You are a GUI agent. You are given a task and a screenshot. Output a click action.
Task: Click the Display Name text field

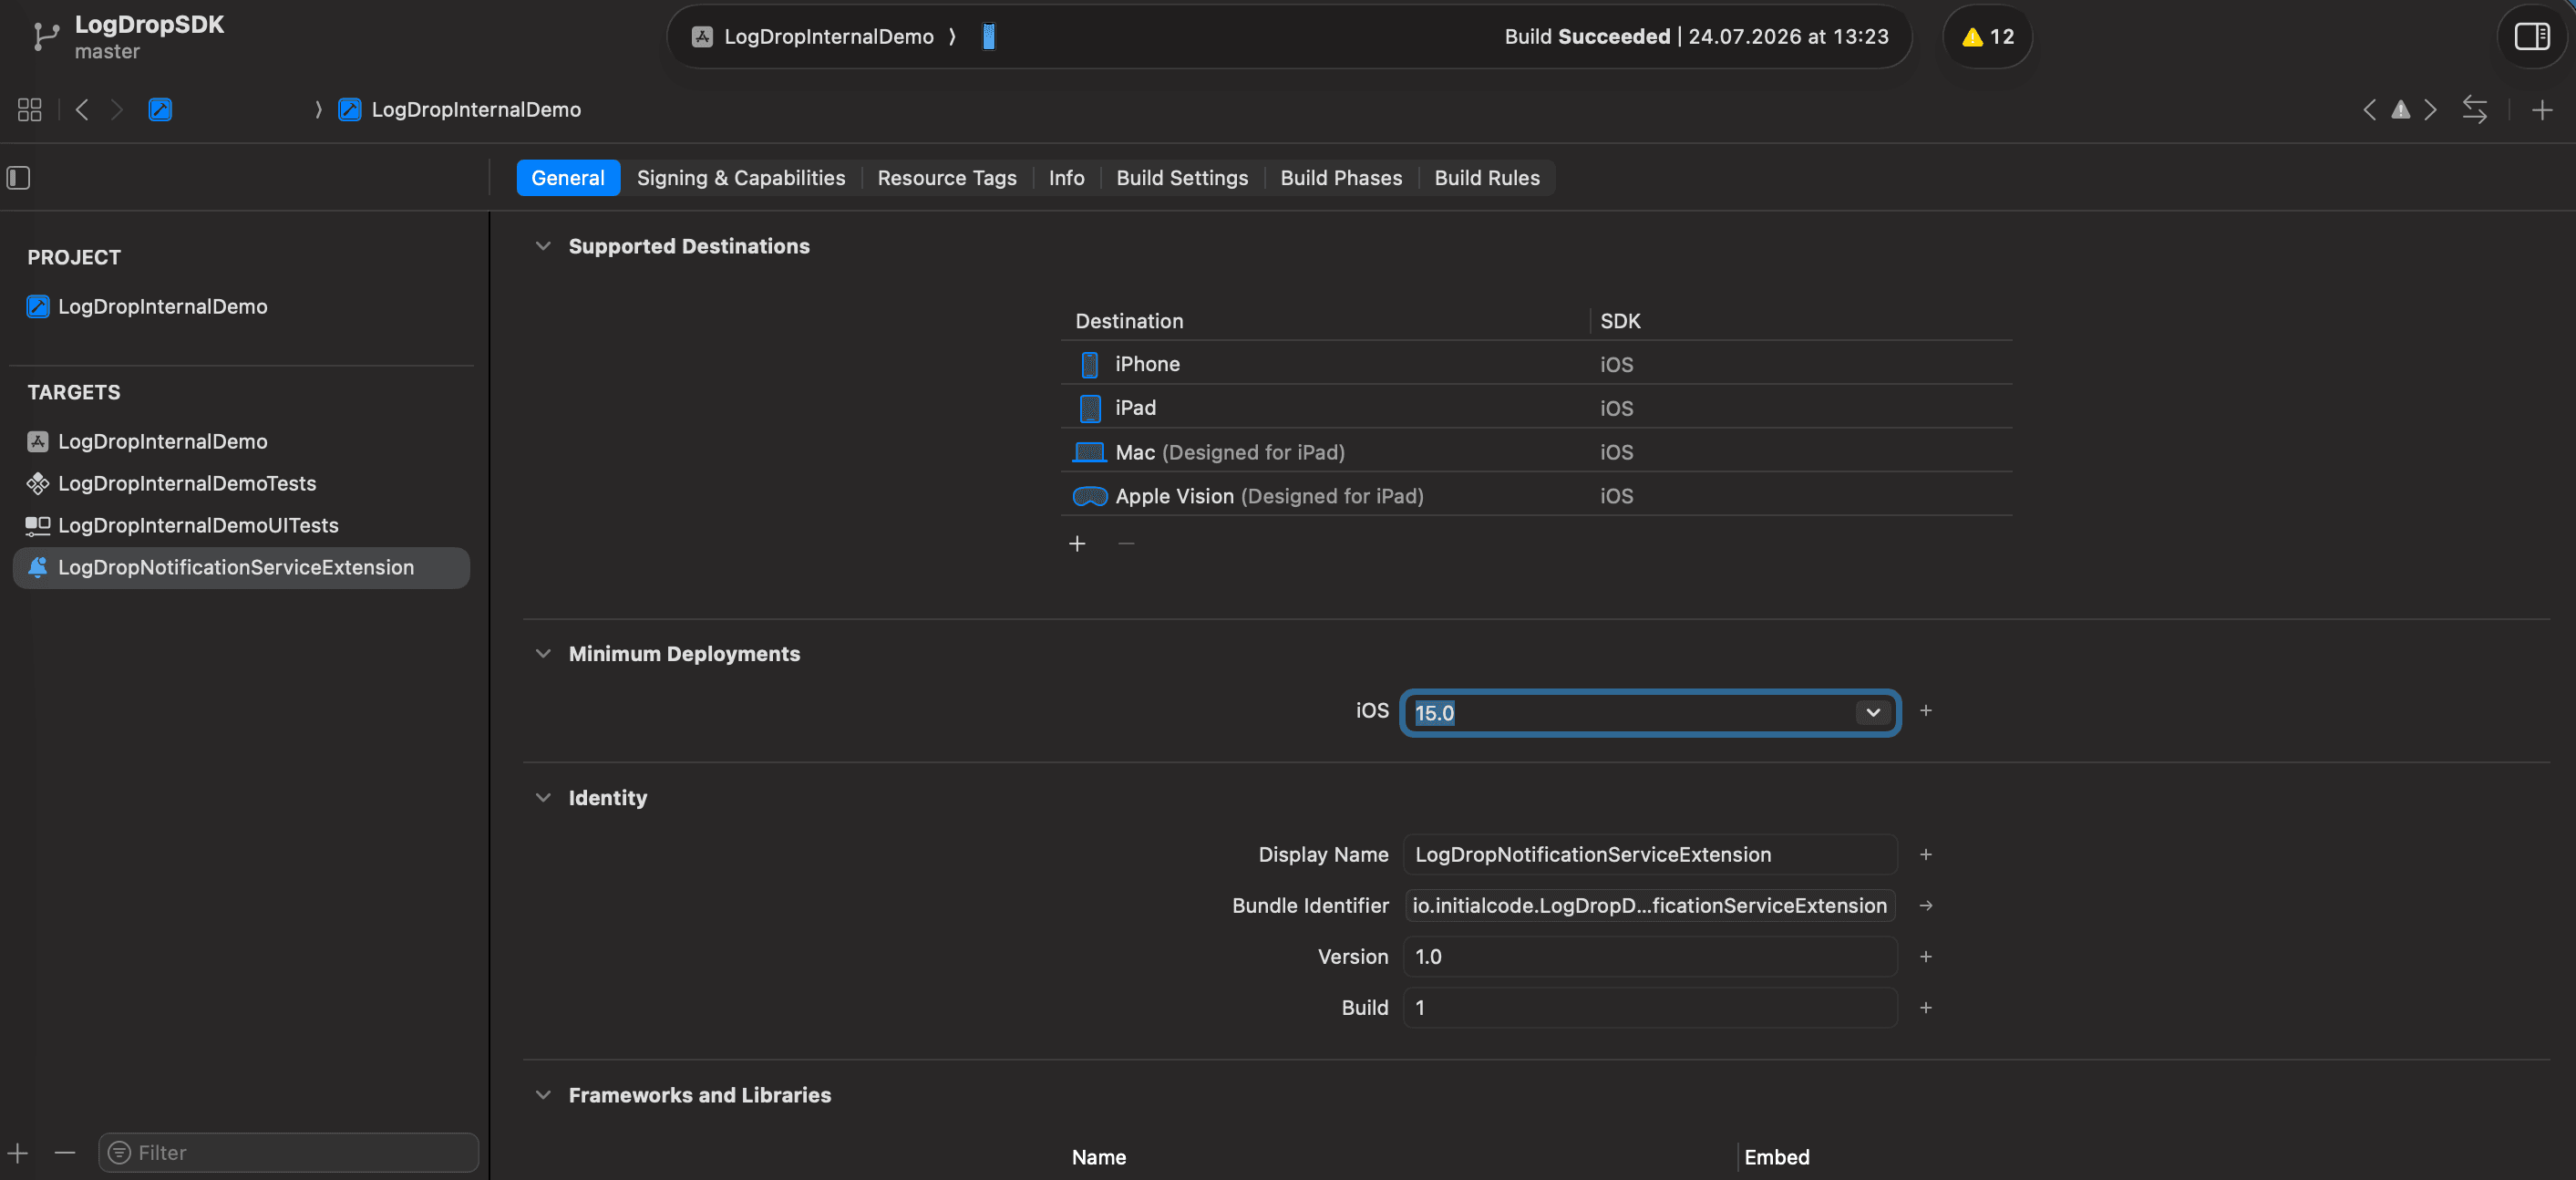coord(1650,854)
